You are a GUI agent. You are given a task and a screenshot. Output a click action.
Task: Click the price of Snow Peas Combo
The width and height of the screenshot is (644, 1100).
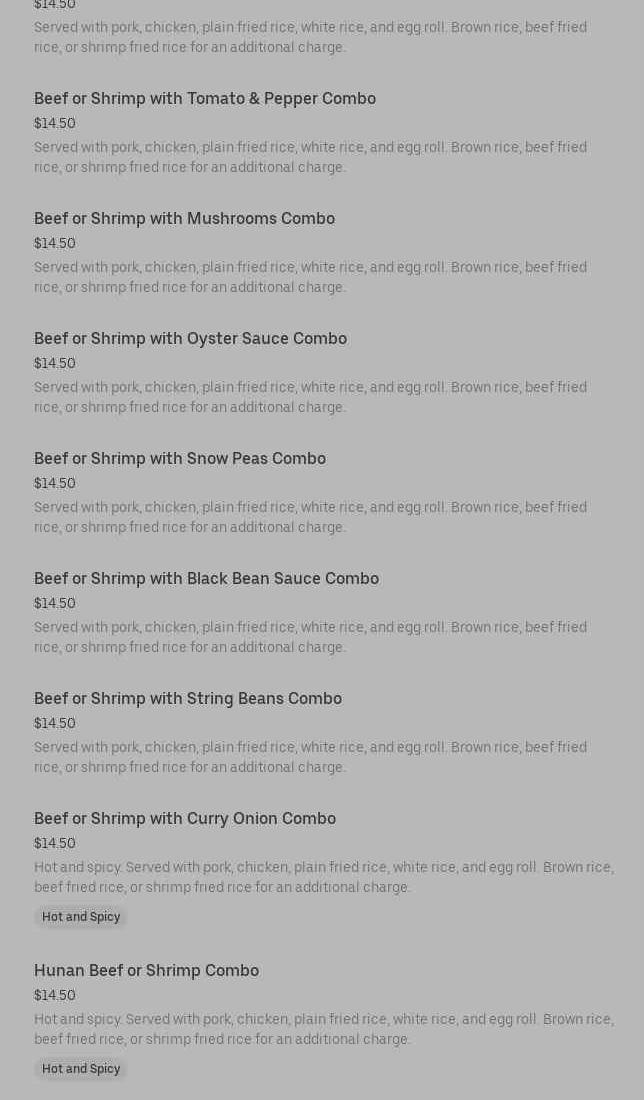tap(55, 484)
